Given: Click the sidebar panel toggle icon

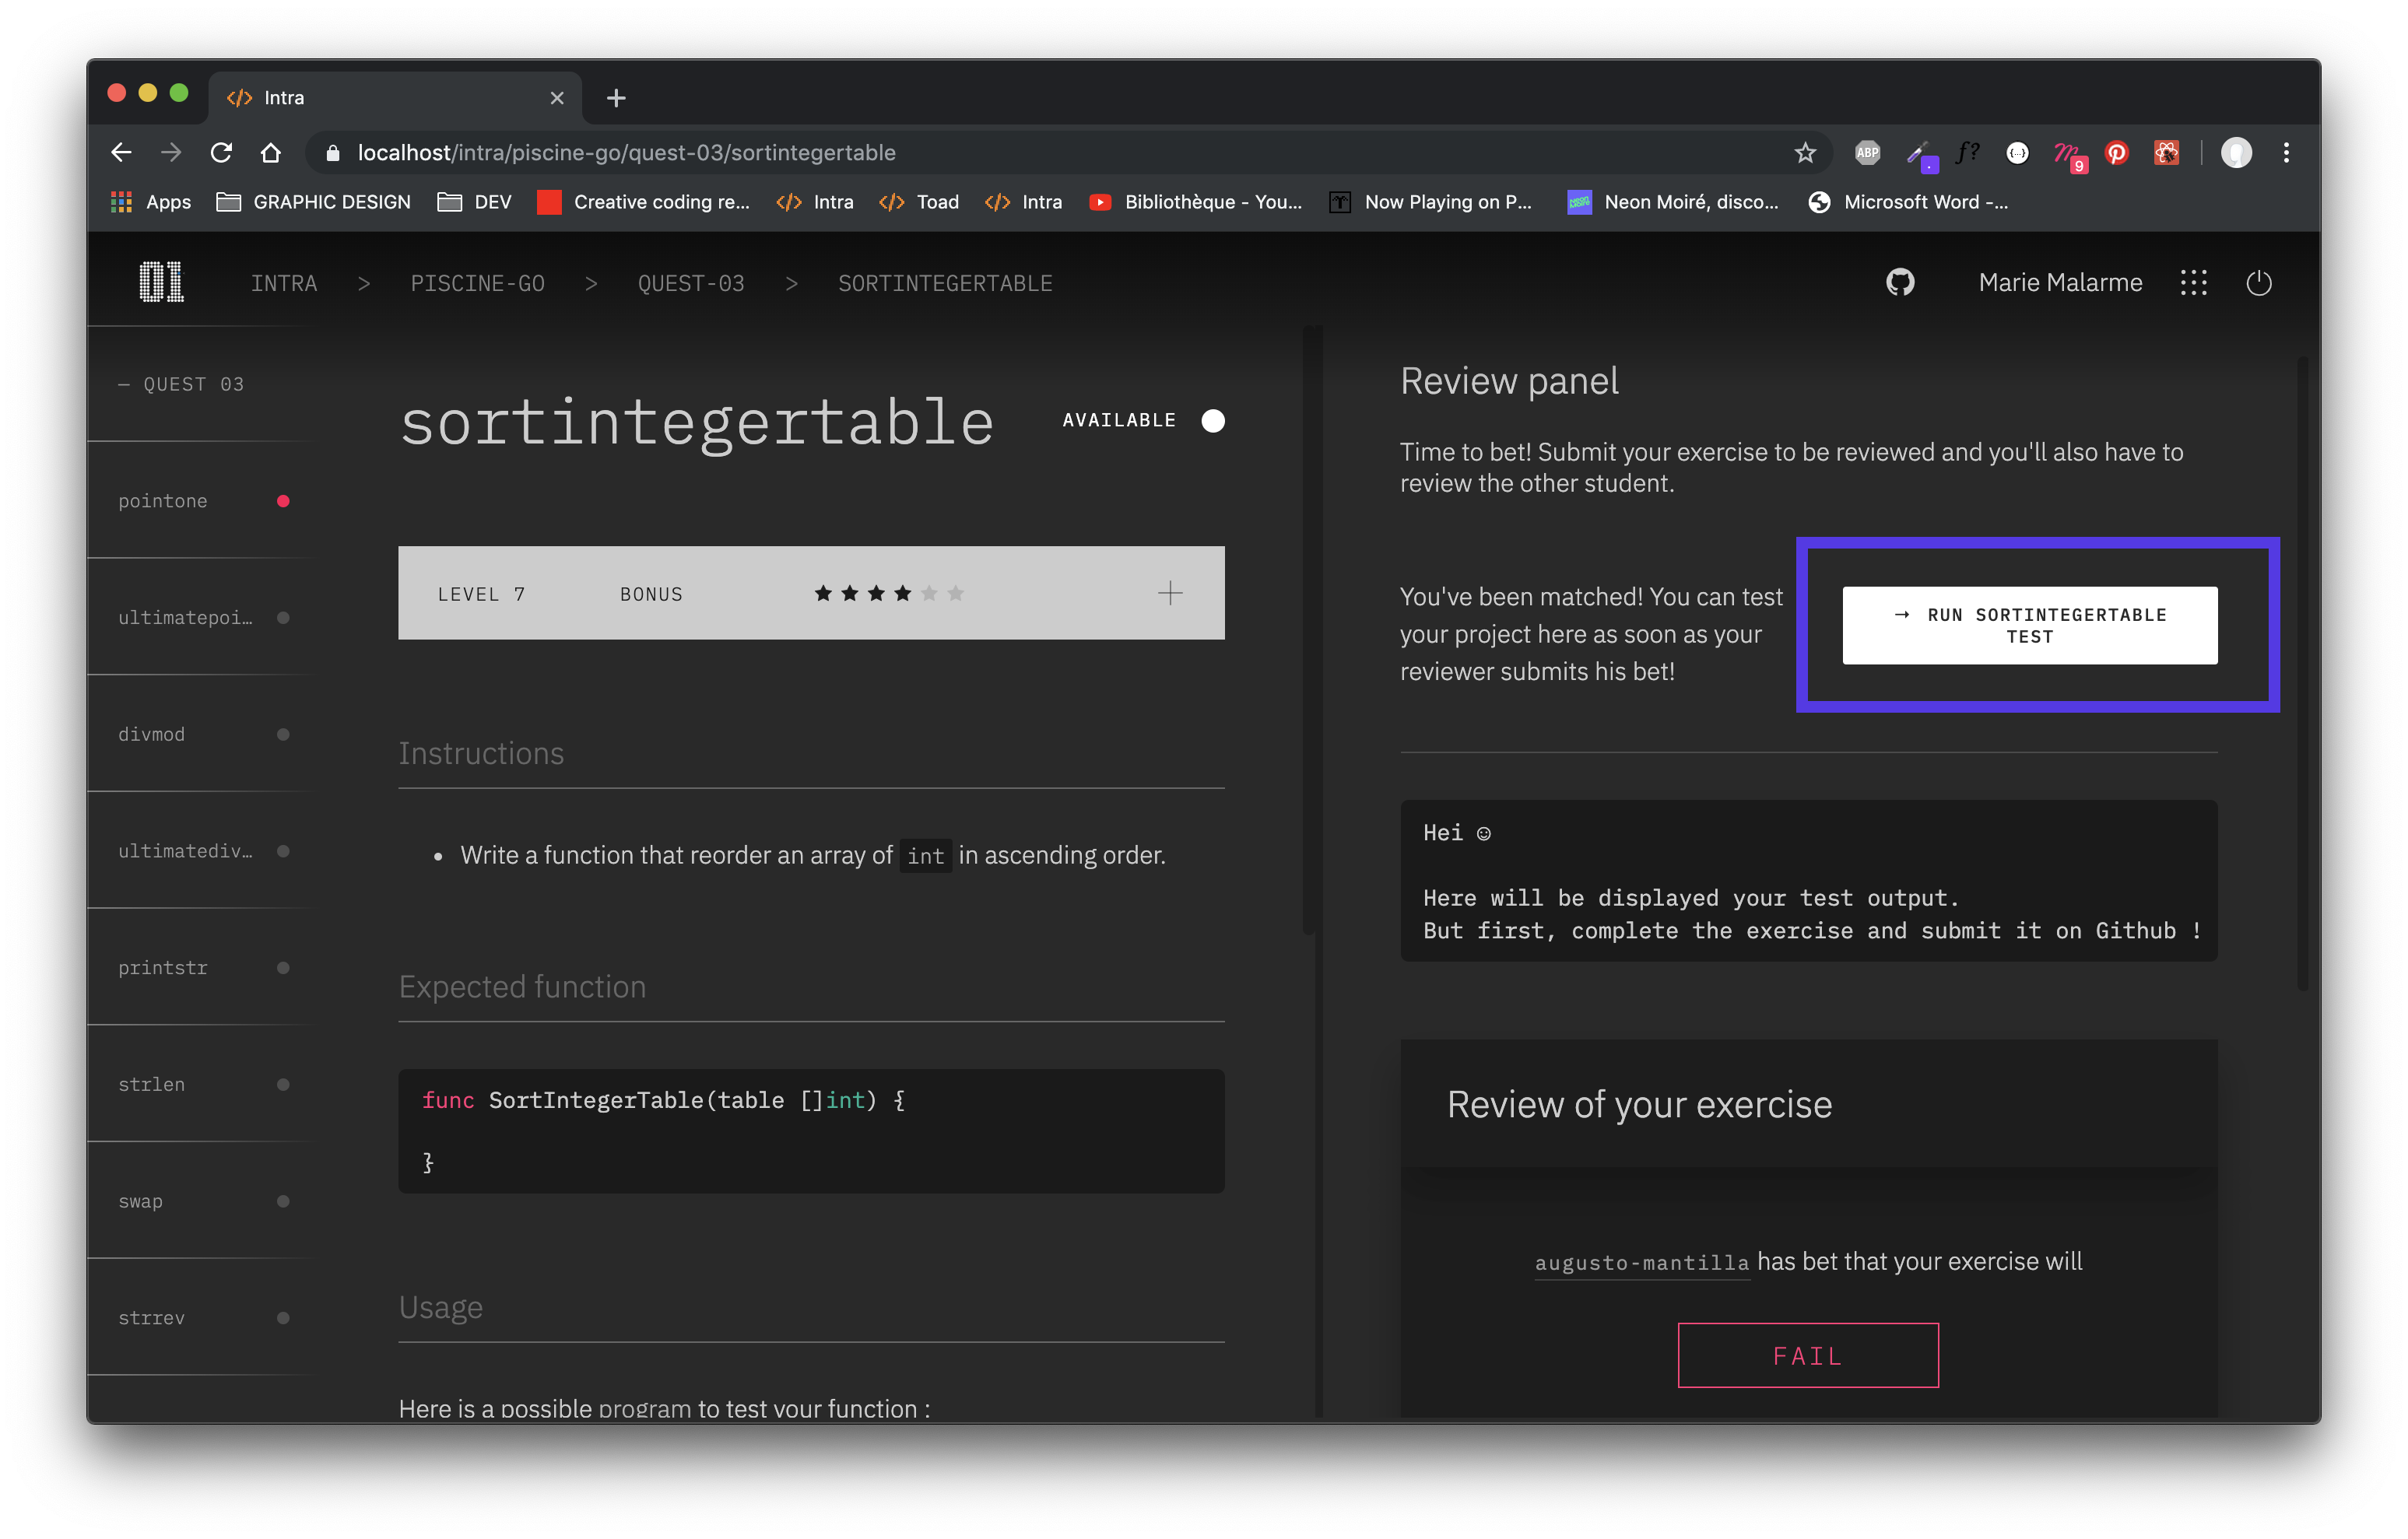Looking at the screenshot, I should pos(2194,282).
